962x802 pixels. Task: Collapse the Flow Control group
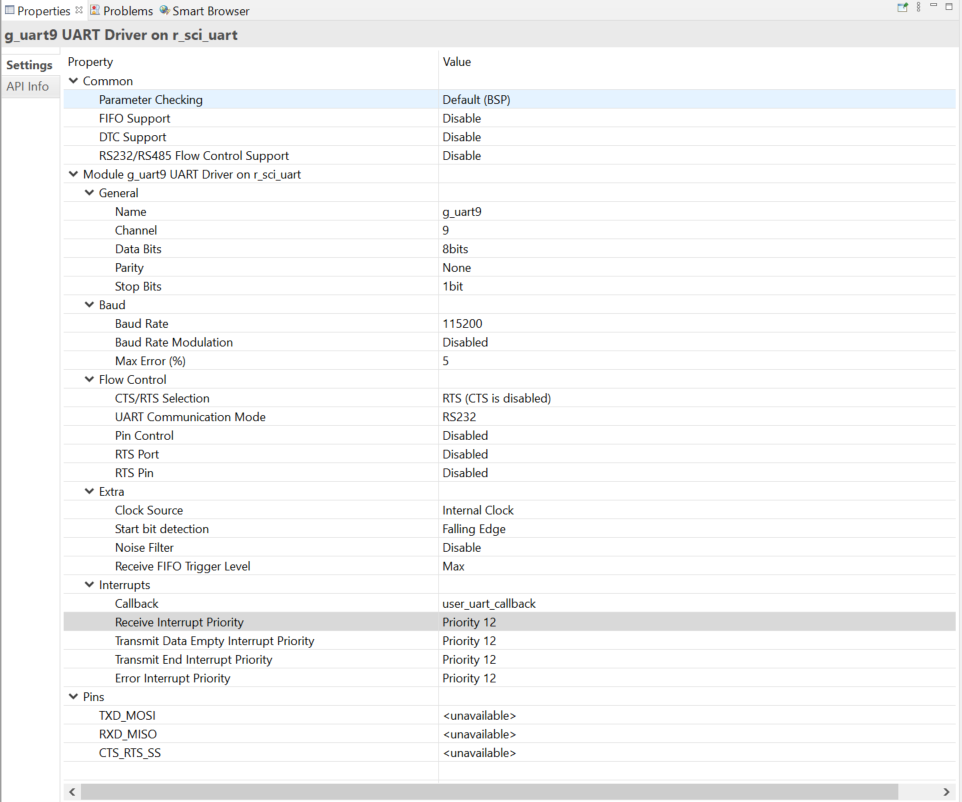(90, 379)
